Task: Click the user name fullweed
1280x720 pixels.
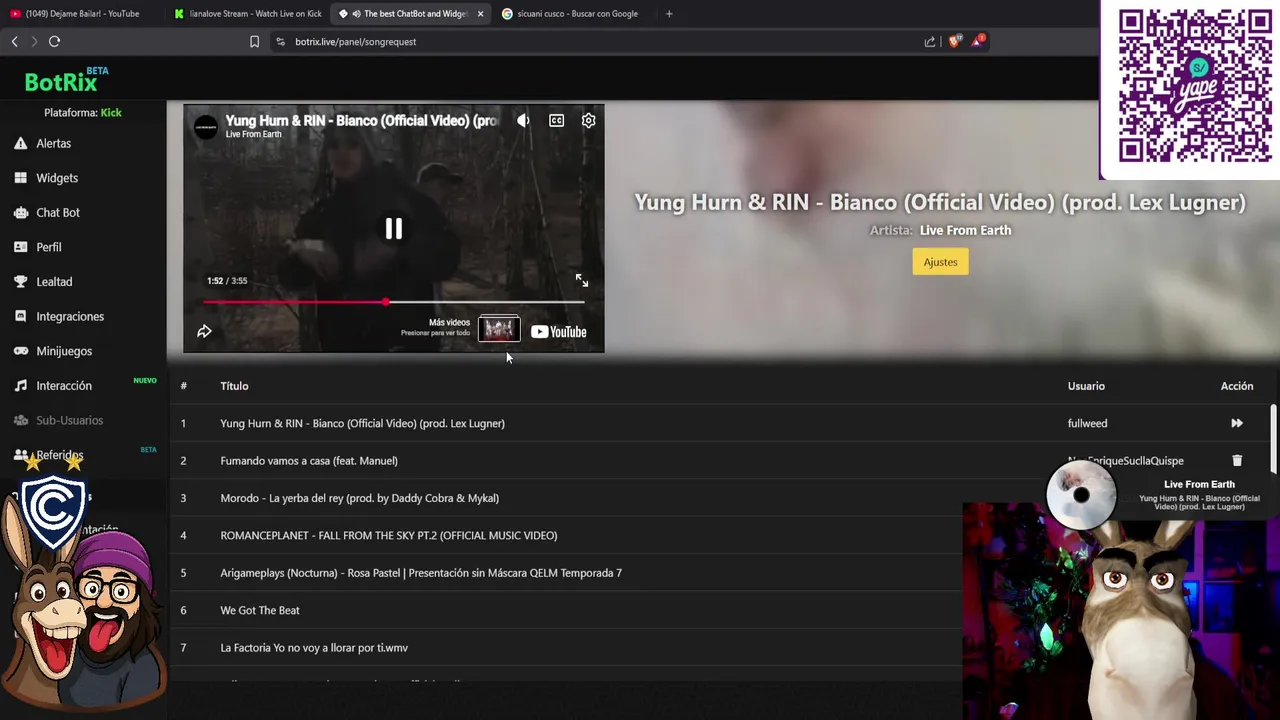Action: tap(1087, 423)
